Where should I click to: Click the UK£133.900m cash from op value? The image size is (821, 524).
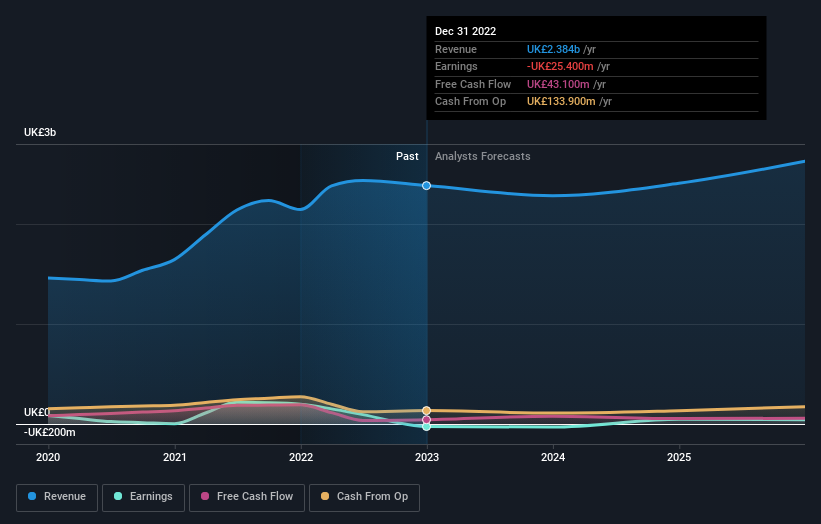point(561,102)
